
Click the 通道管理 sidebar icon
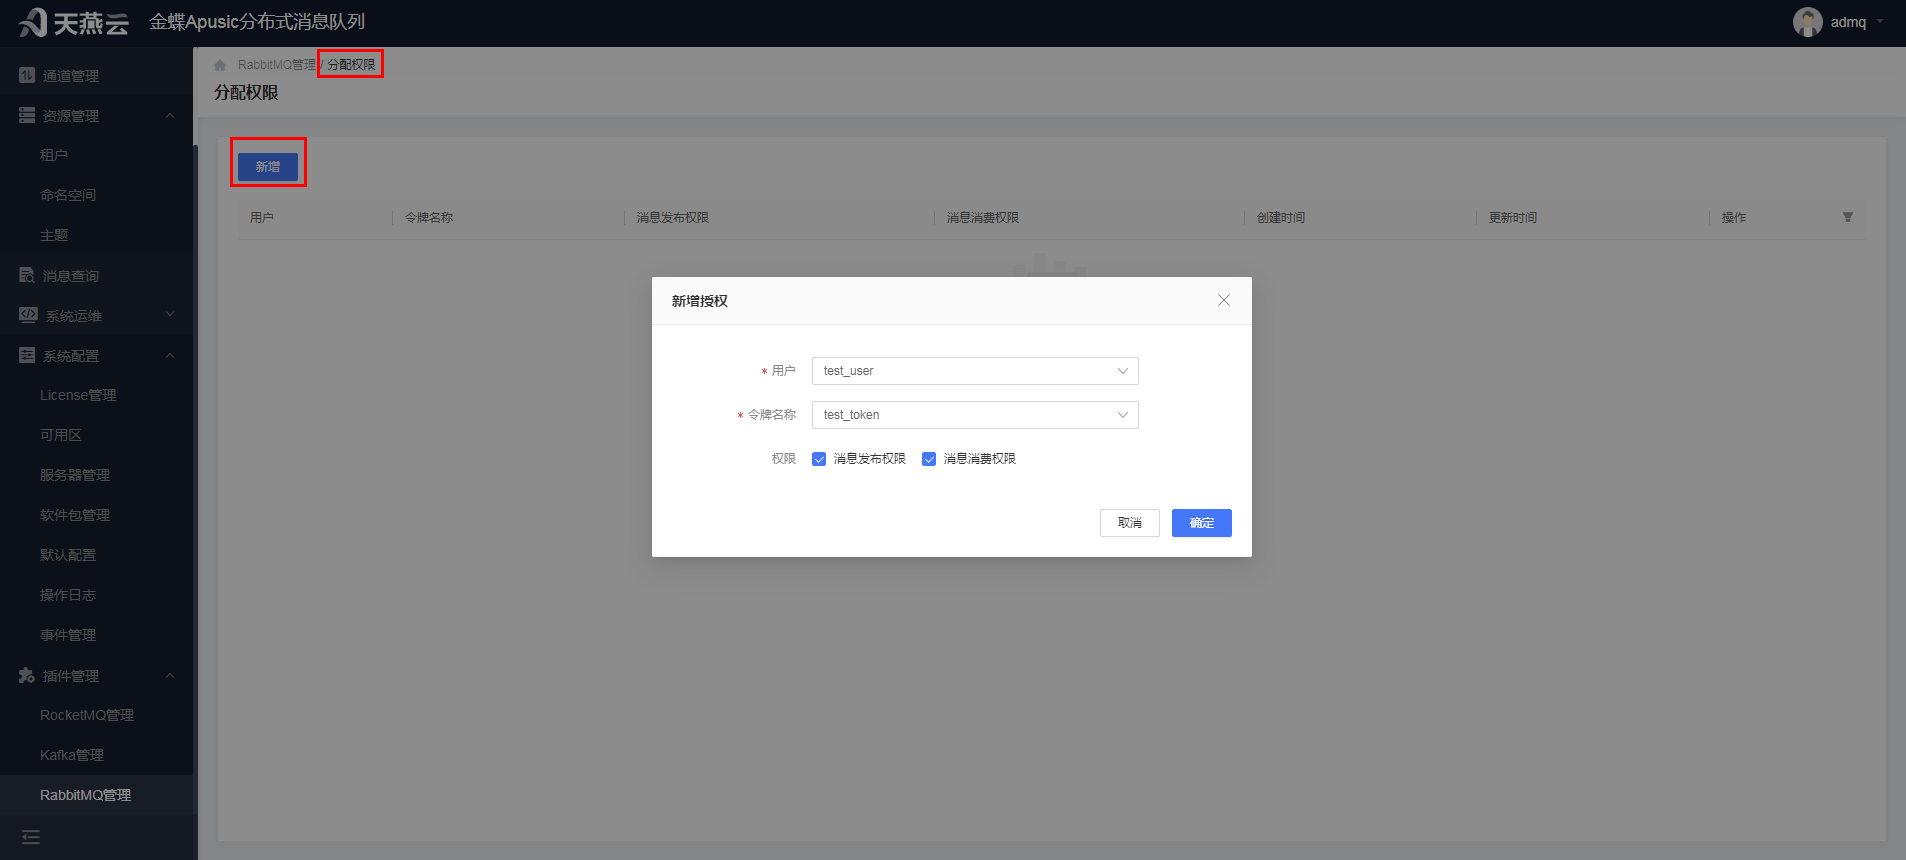[27, 75]
